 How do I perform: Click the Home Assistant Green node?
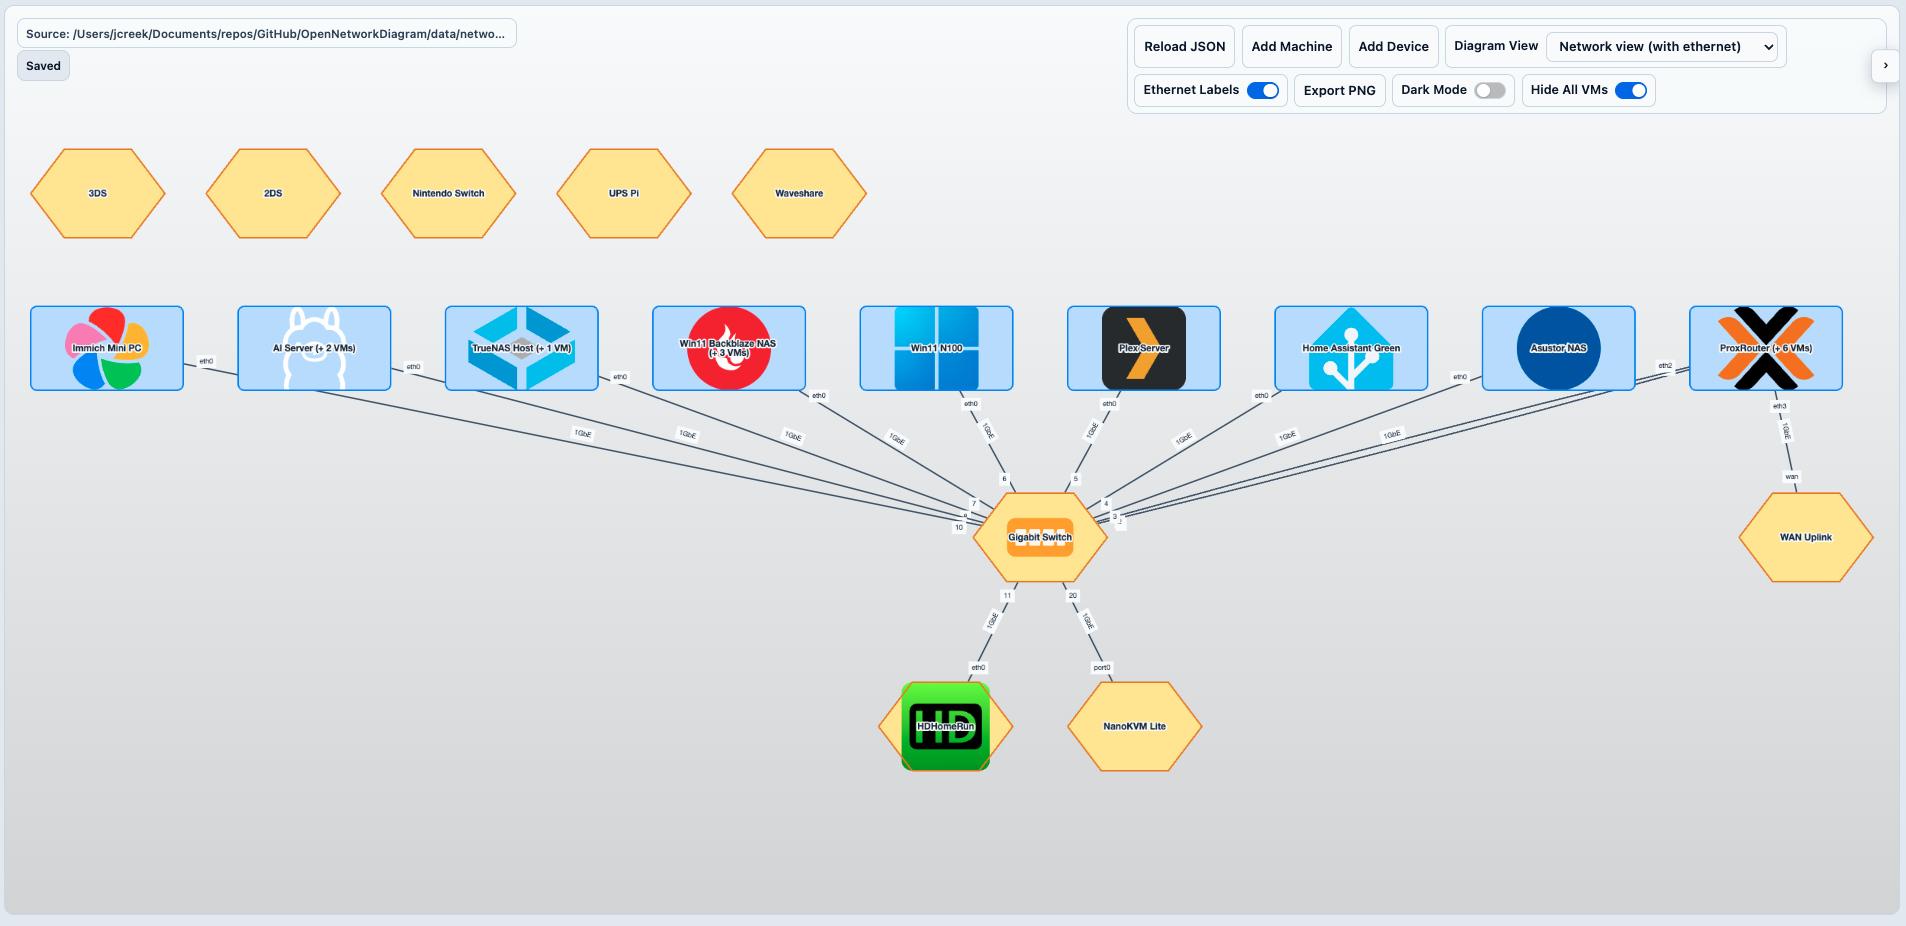(x=1351, y=348)
